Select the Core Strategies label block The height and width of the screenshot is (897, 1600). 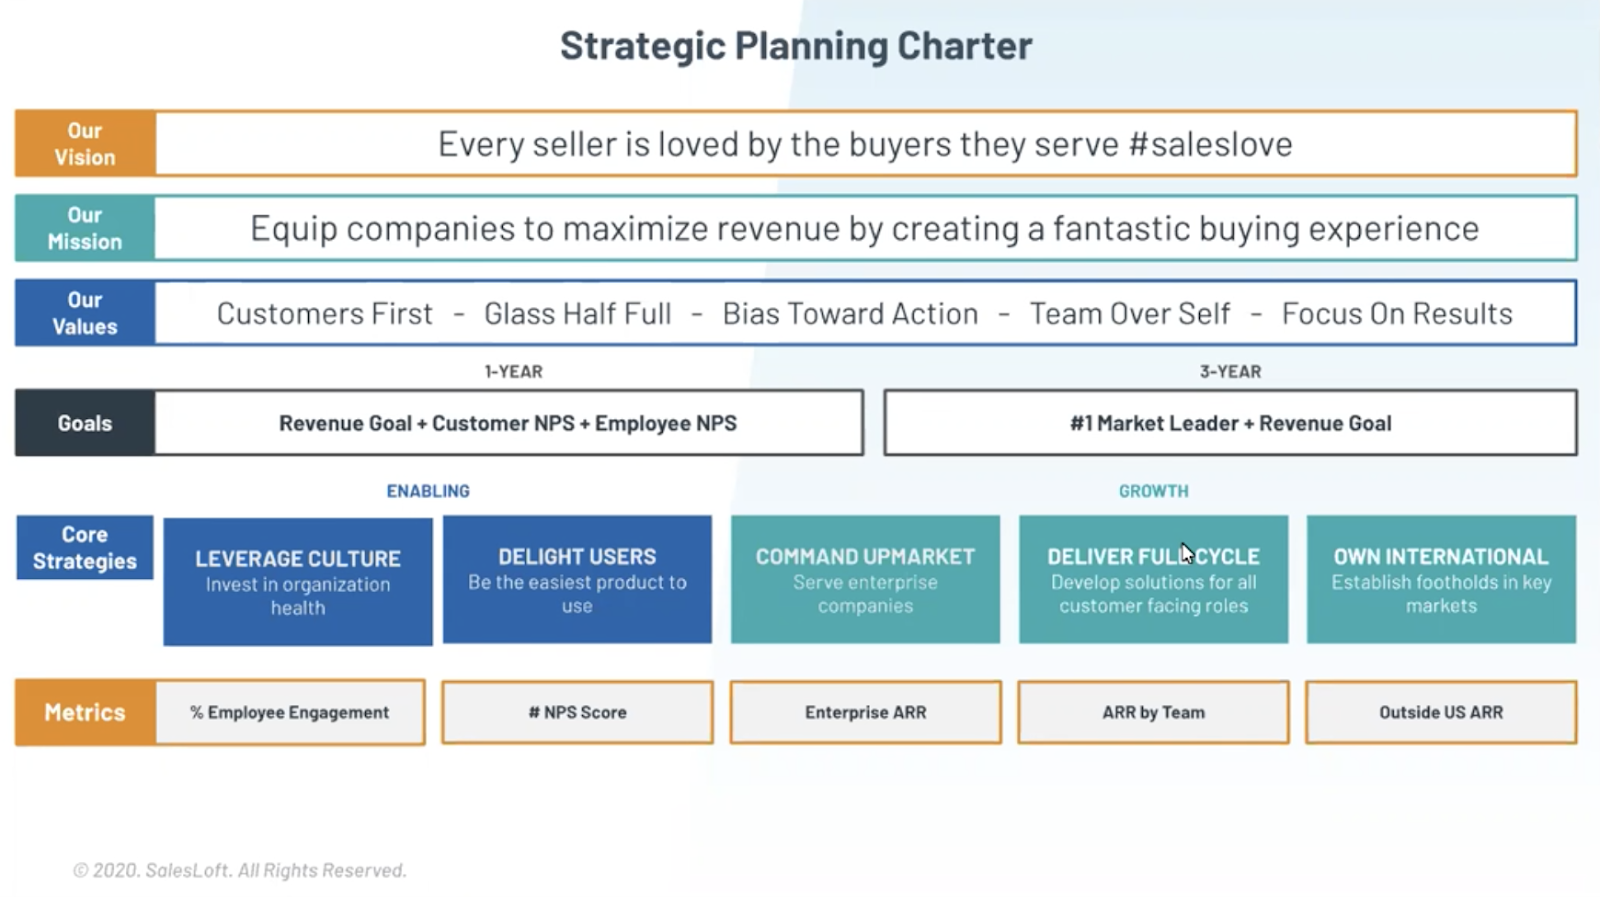[85, 548]
